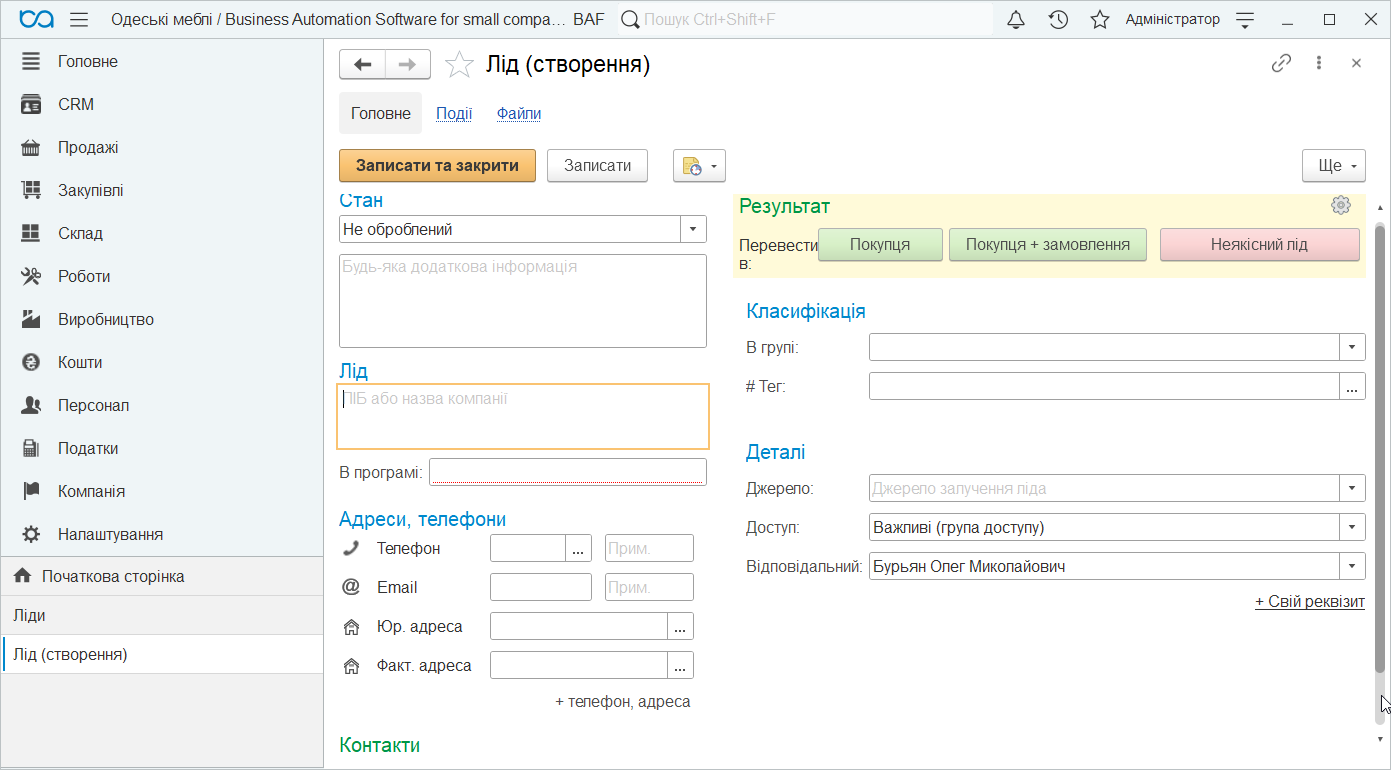This screenshot has height=770, width=1391.
Task: Open the Телефон ellipsis button
Action: (x=579, y=548)
